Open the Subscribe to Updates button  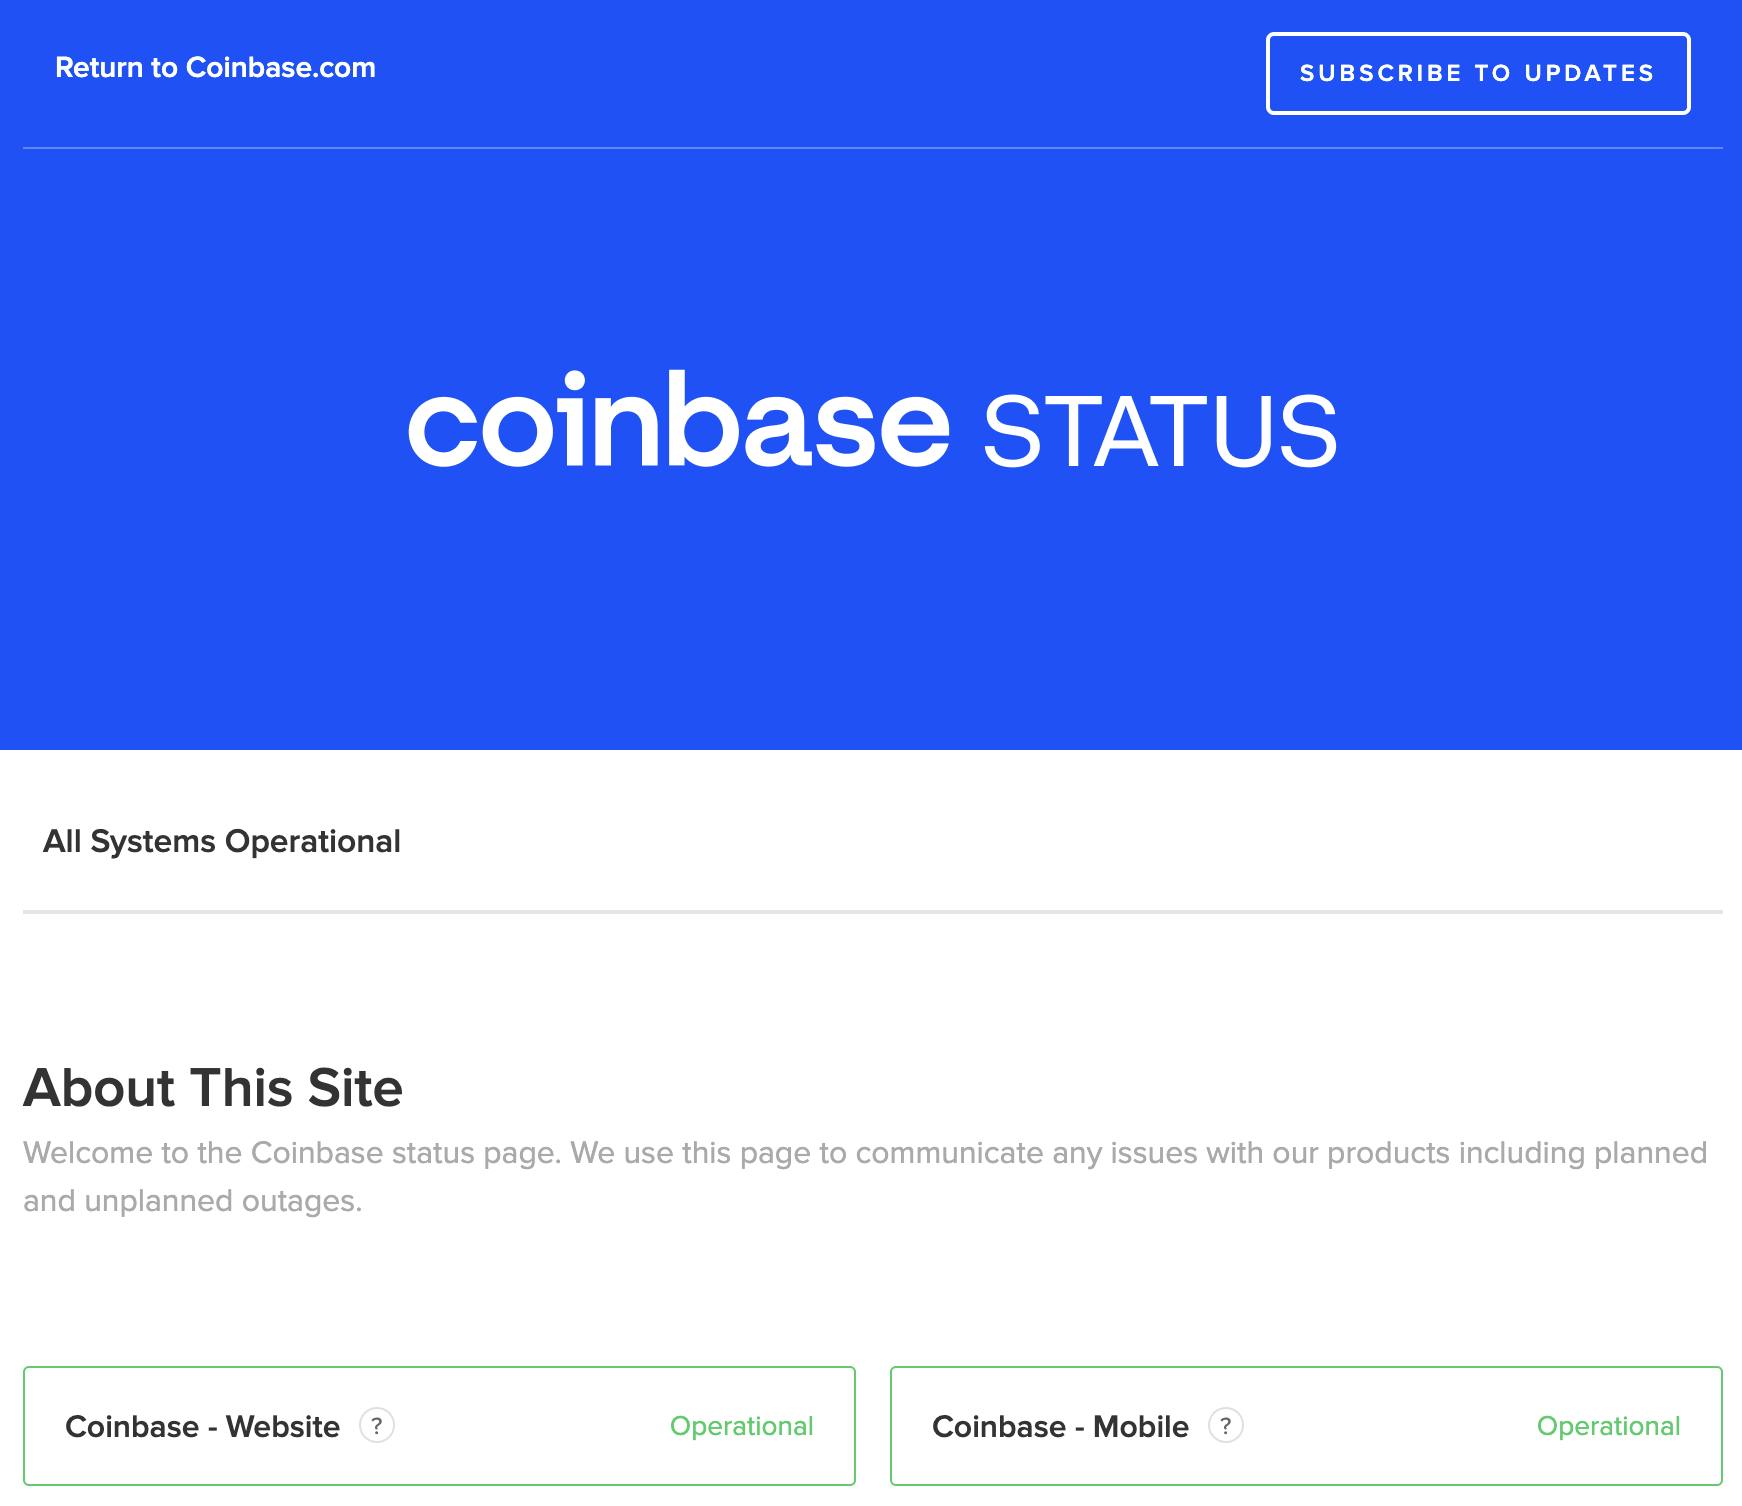coord(1478,74)
